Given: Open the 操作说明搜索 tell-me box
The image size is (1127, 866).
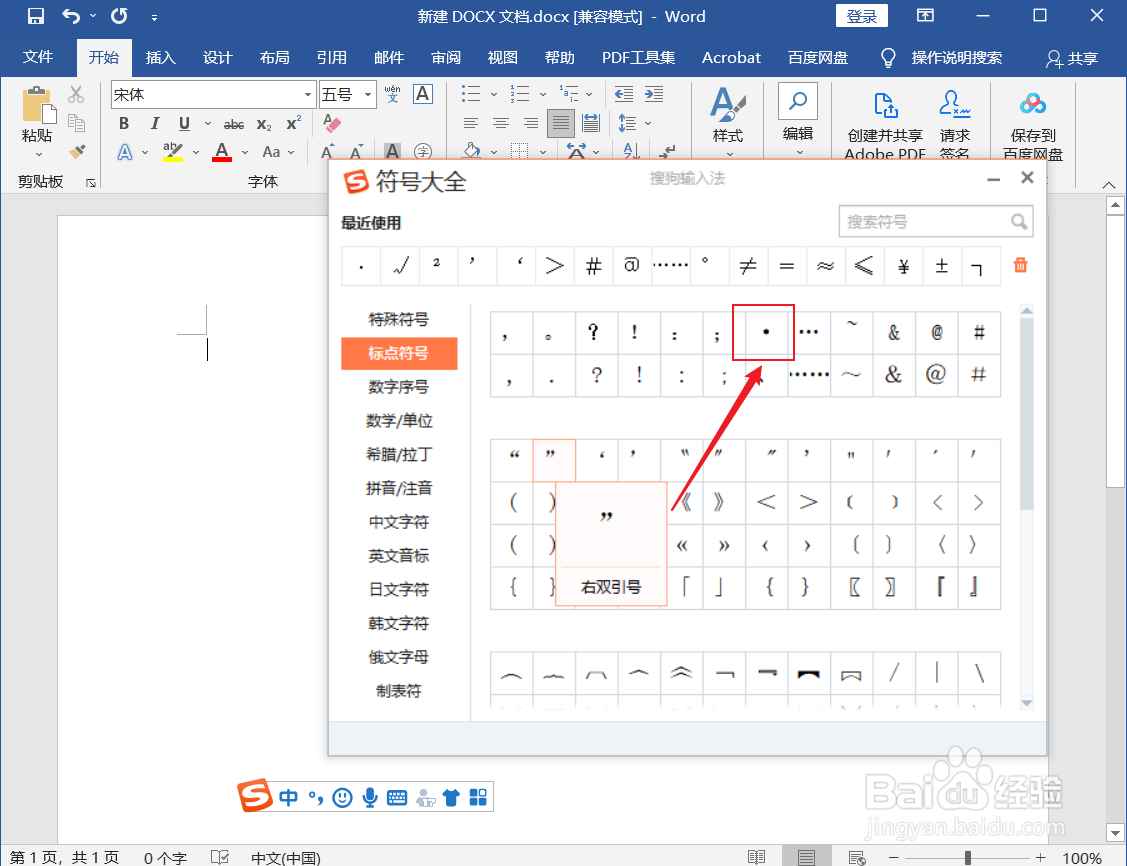Looking at the screenshot, I should click(x=942, y=57).
